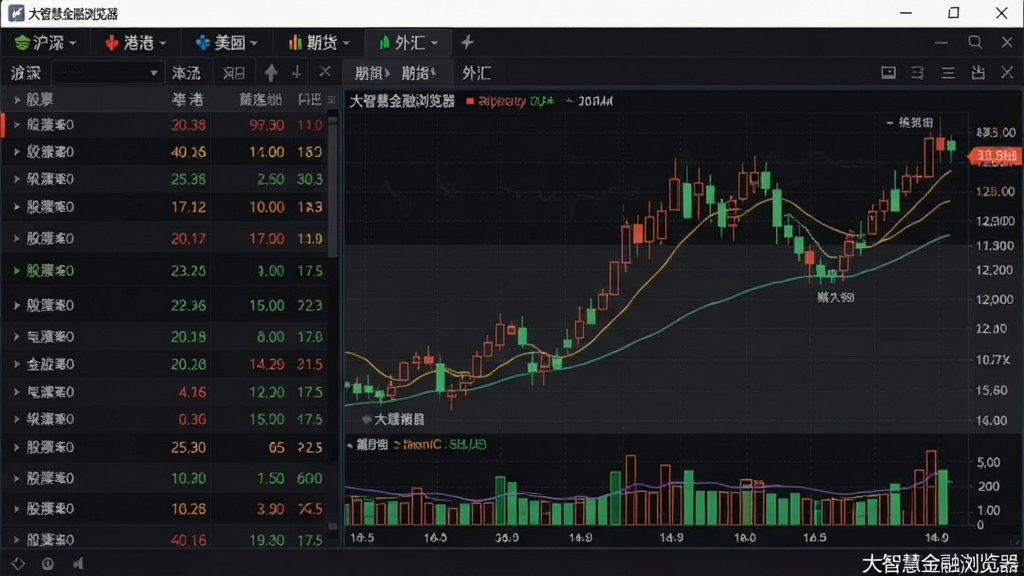Select the cell showing 2.50
Image resolution: width=1024 pixels, height=576 pixels.
coord(270,179)
